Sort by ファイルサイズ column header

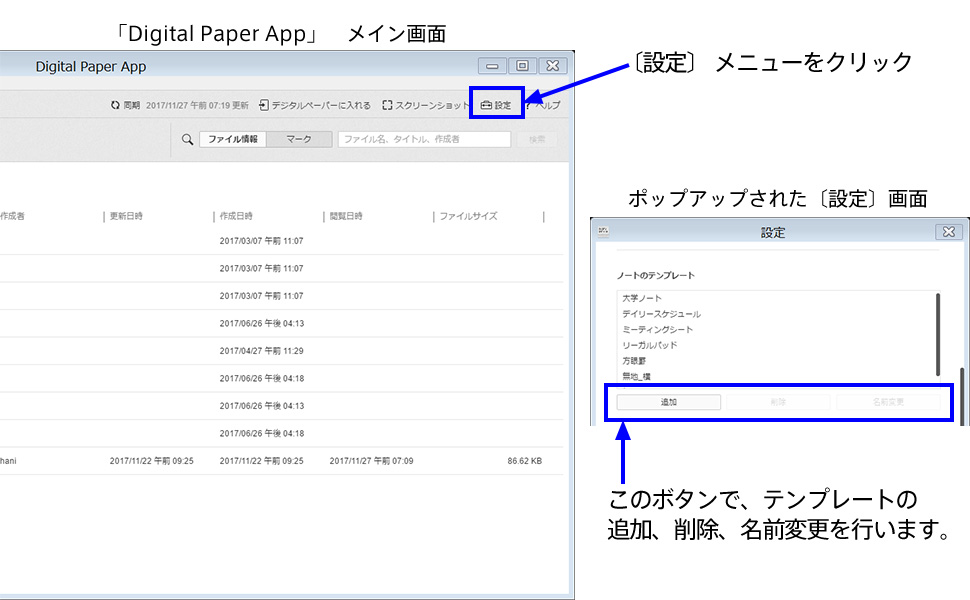(468, 216)
